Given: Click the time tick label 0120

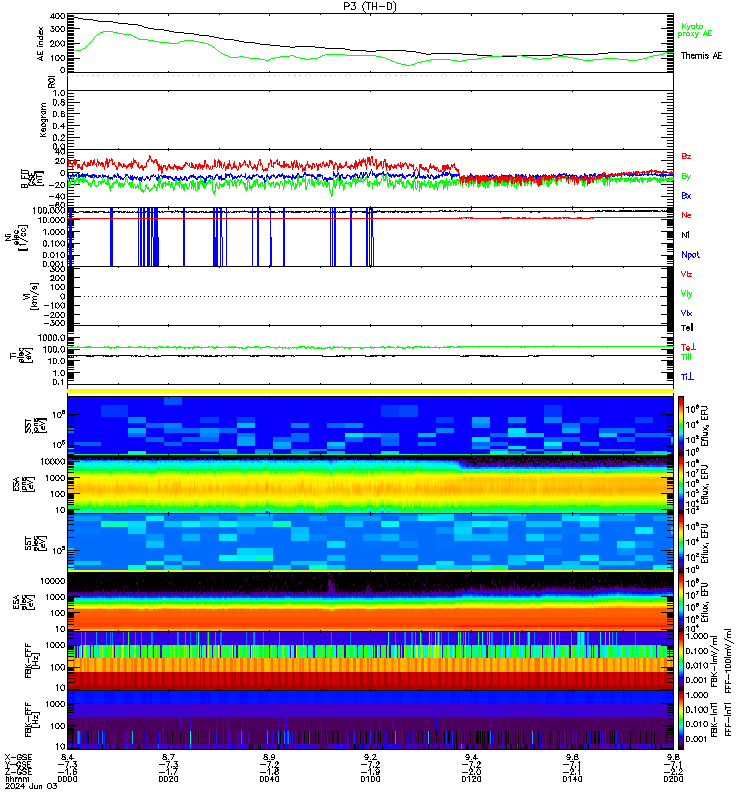Looking at the screenshot, I should (x=471, y=779).
